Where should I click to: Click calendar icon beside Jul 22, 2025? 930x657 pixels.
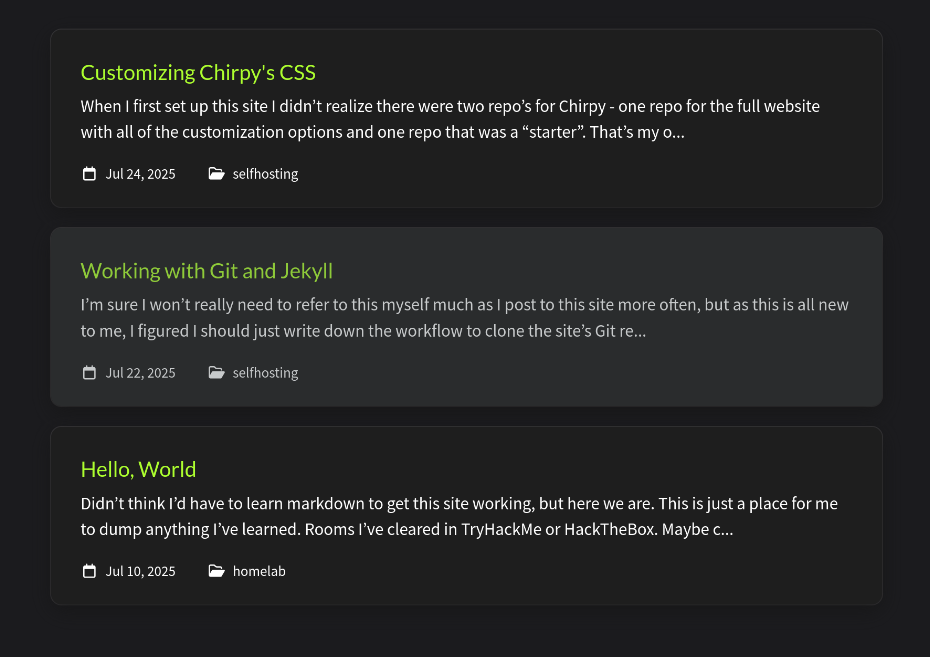point(89,372)
